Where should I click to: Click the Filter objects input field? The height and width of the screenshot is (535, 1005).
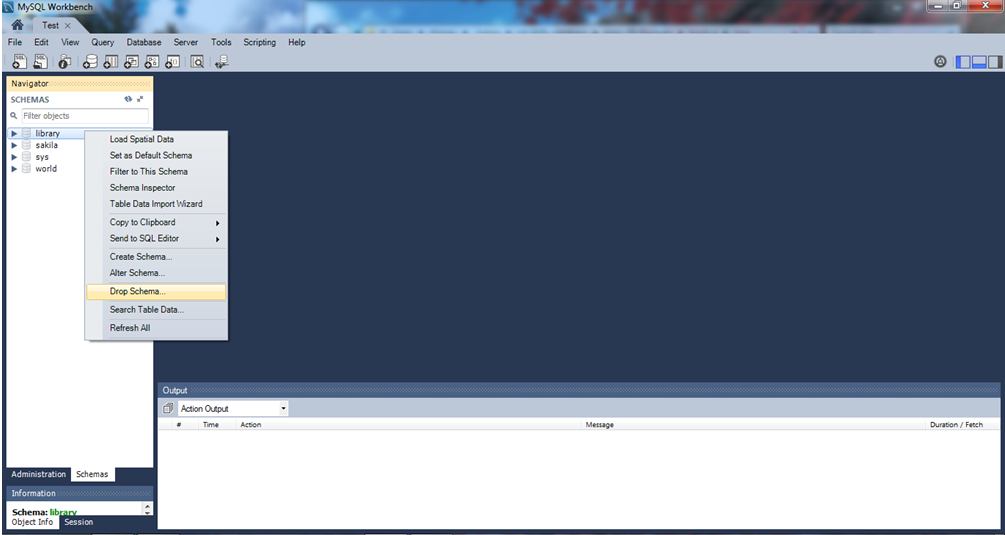click(85, 116)
